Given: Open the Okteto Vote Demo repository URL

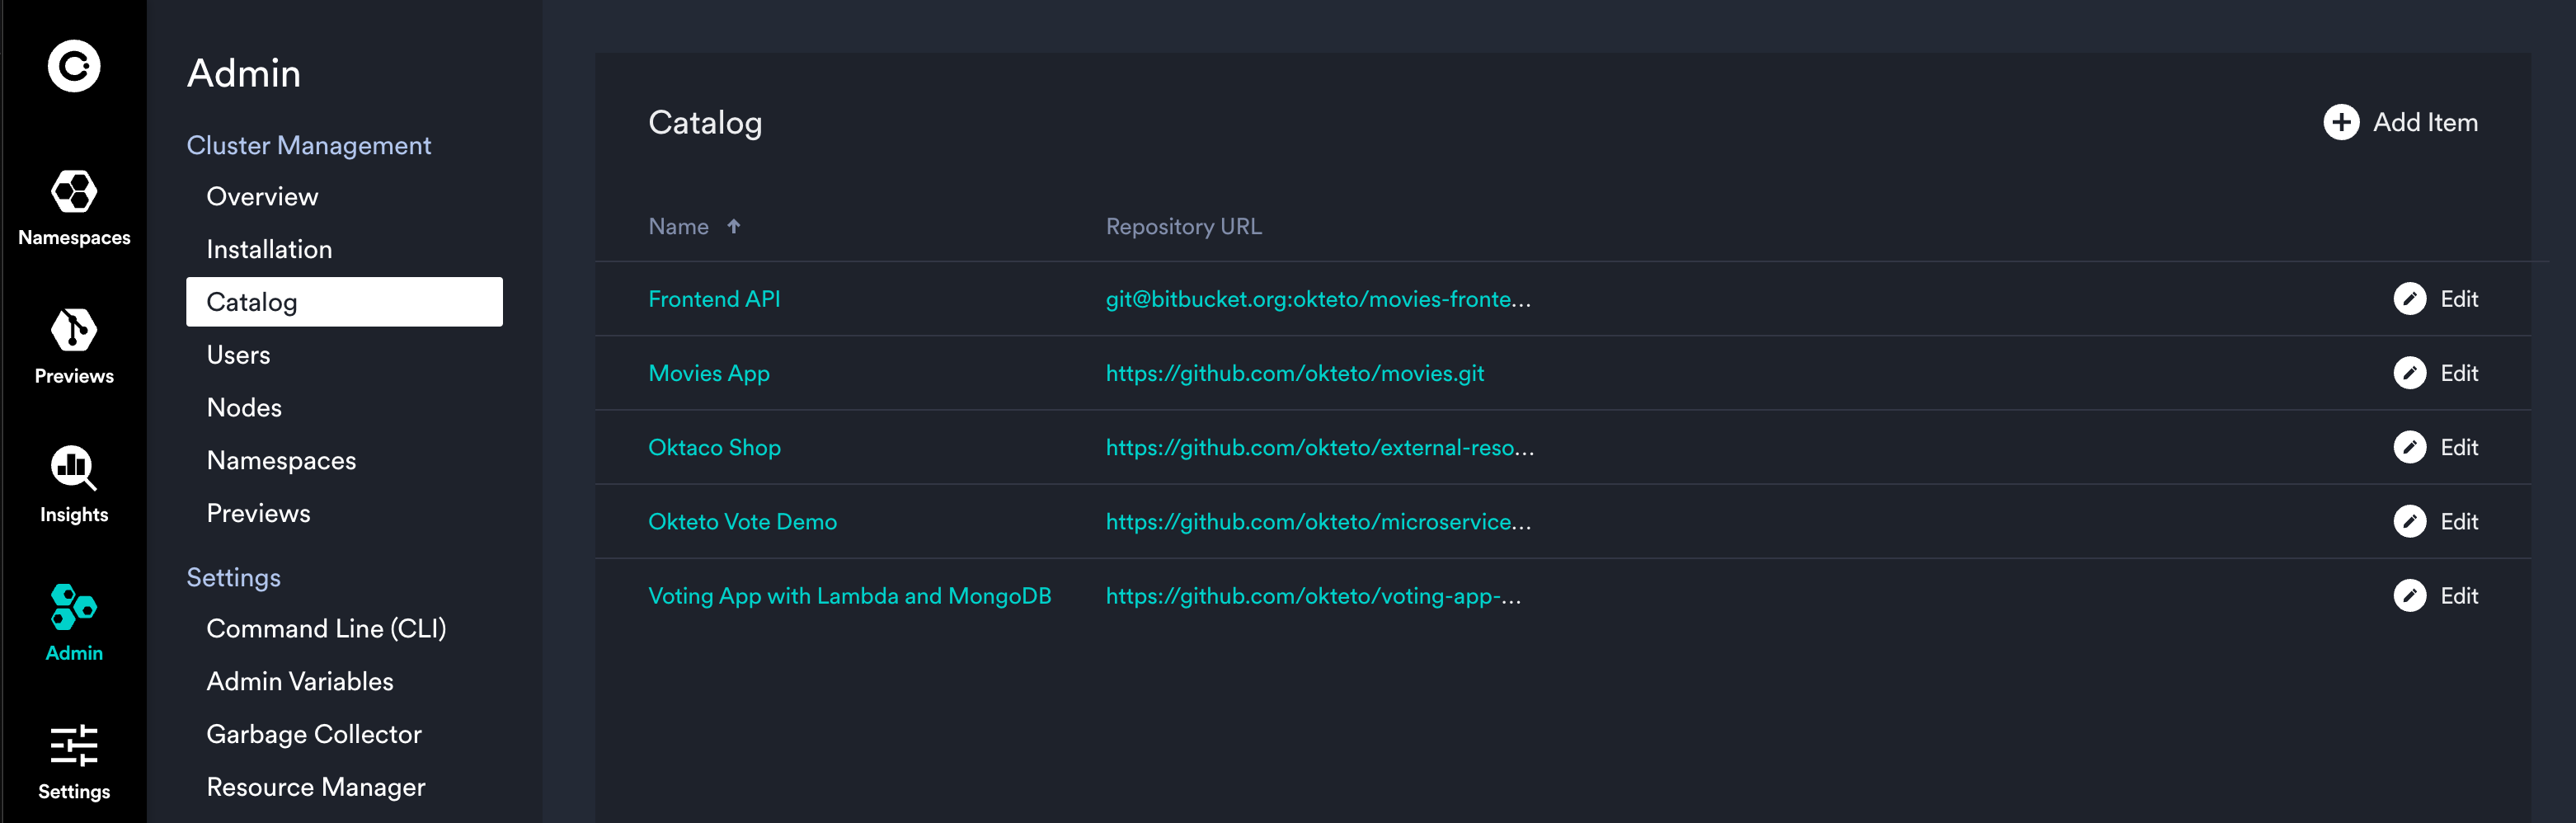Looking at the screenshot, I should pos(1317,522).
